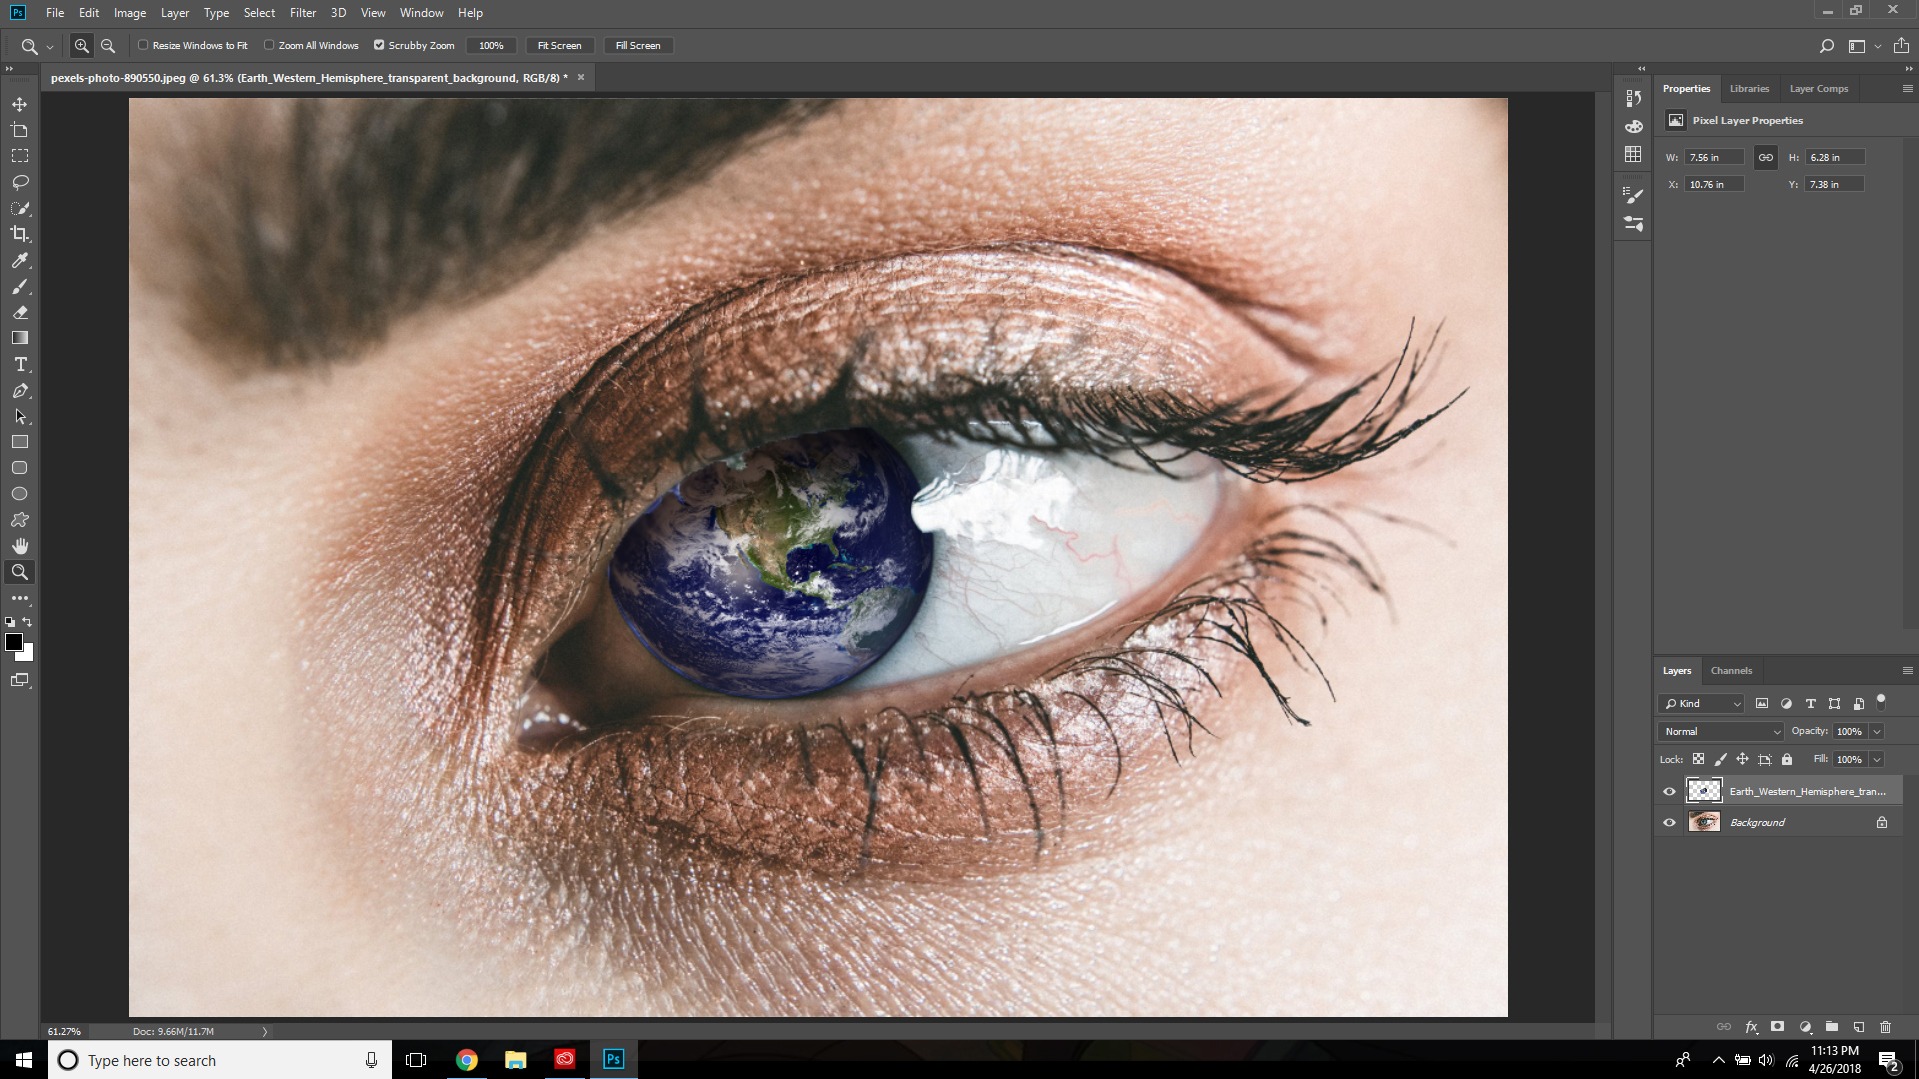Click Zoom Out mode icon in options bar

coord(108,46)
